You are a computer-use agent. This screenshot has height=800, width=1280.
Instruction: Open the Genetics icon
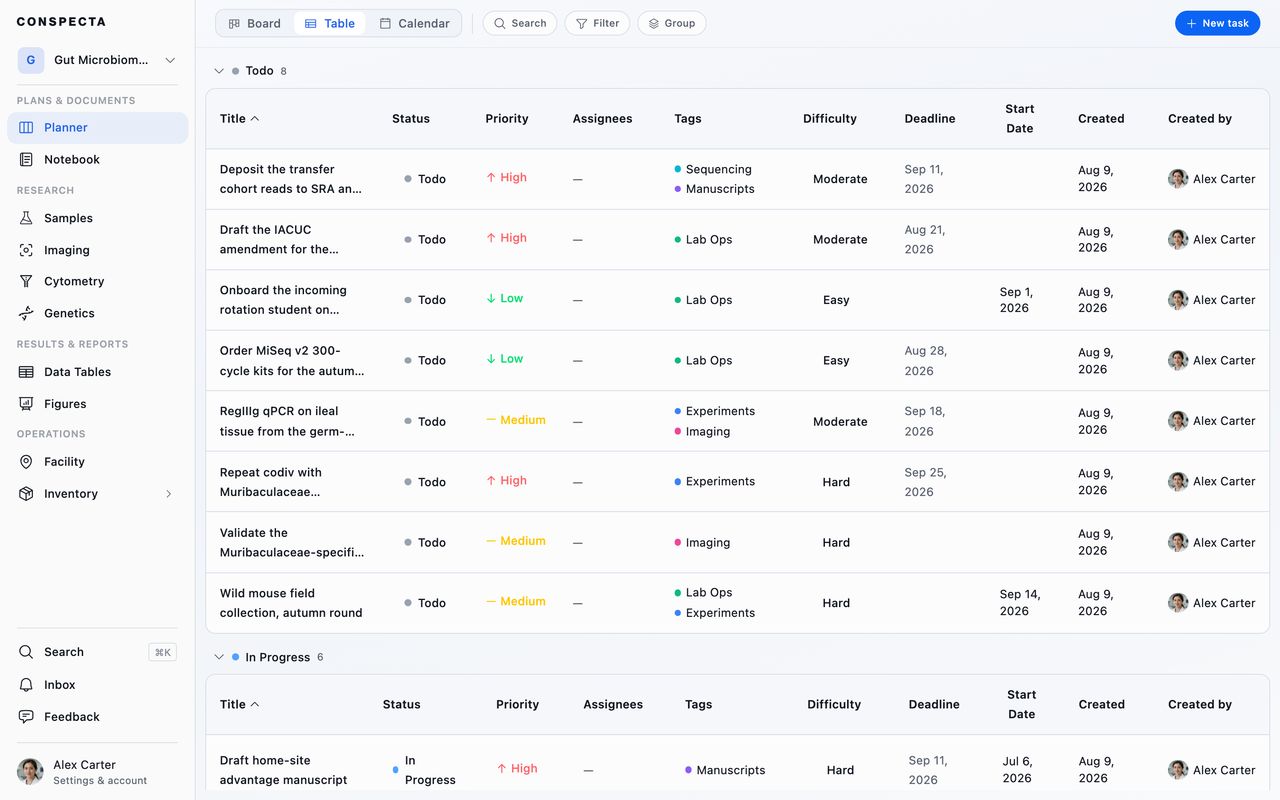coord(26,314)
